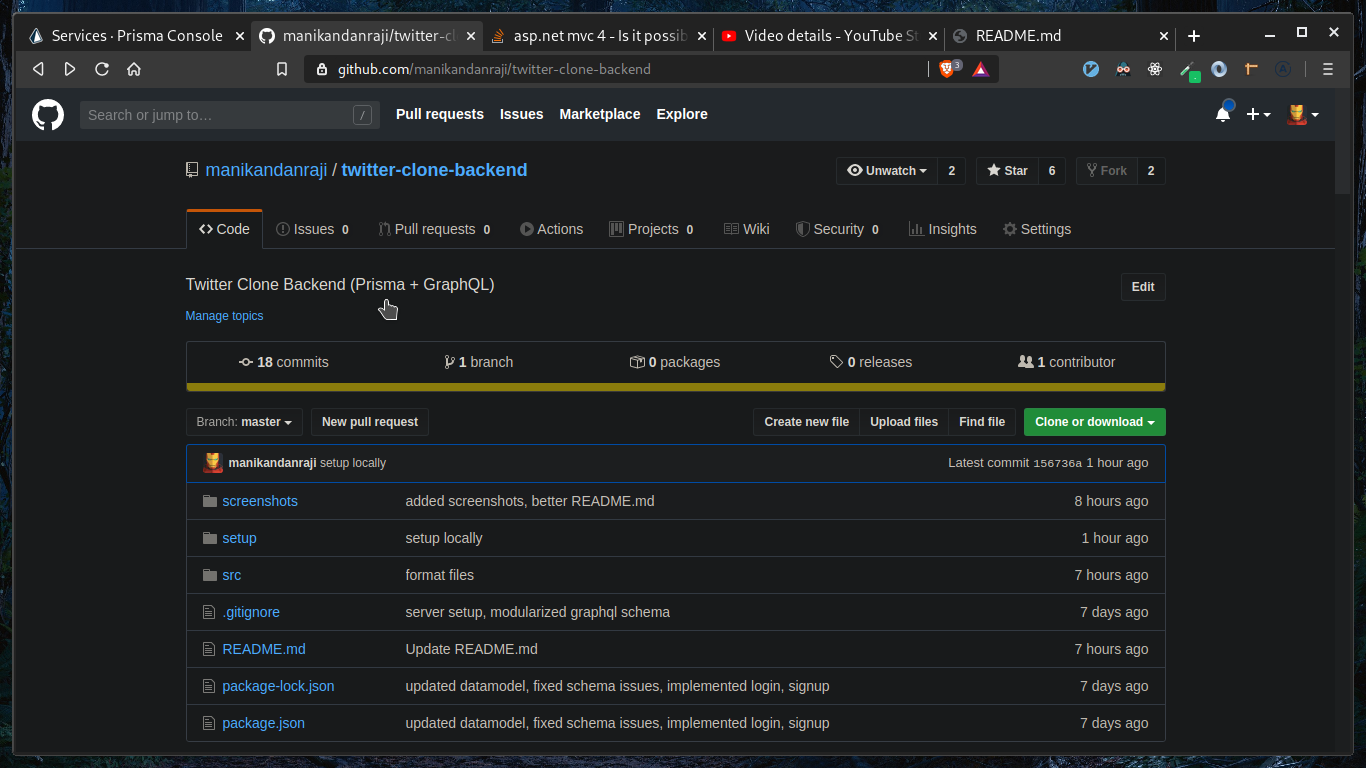
Task: Switch to Services Prisma Console tab
Action: click(136, 36)
